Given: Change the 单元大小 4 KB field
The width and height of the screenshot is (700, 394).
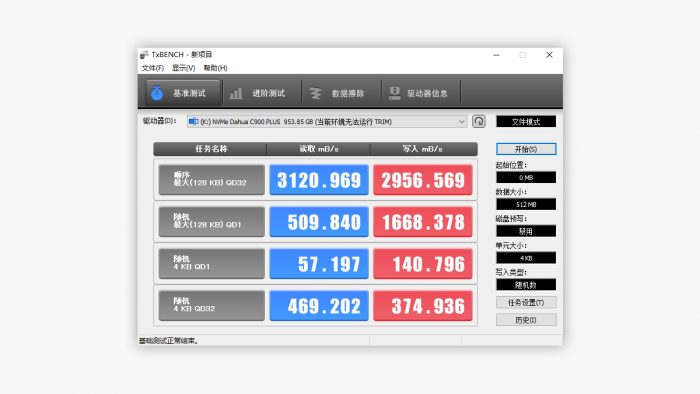Looking at the screenshot, I should click(x=526, y=258).
